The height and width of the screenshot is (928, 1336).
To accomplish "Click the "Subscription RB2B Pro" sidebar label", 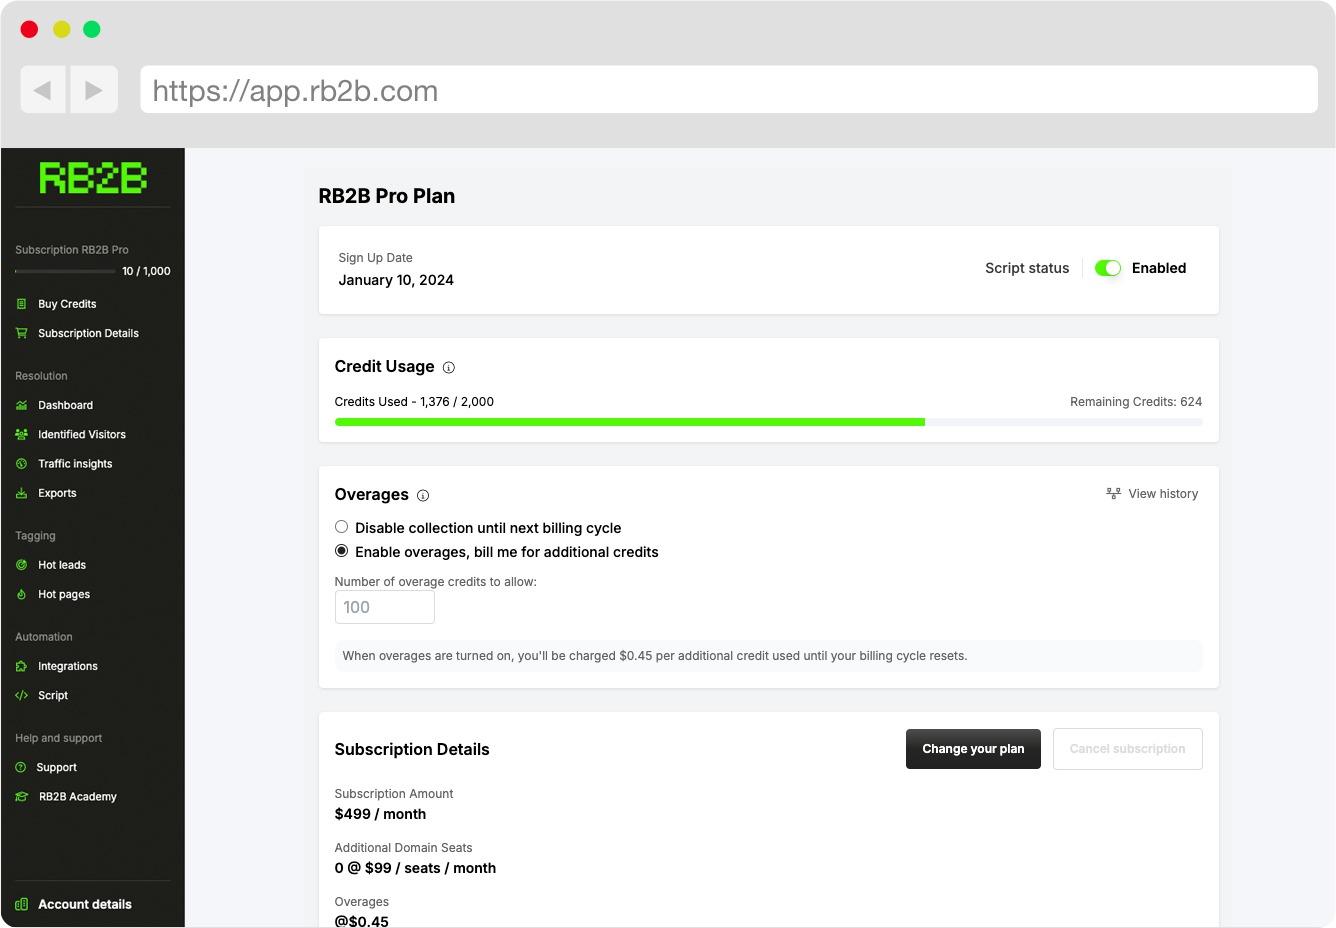I will tap(72, 250).
